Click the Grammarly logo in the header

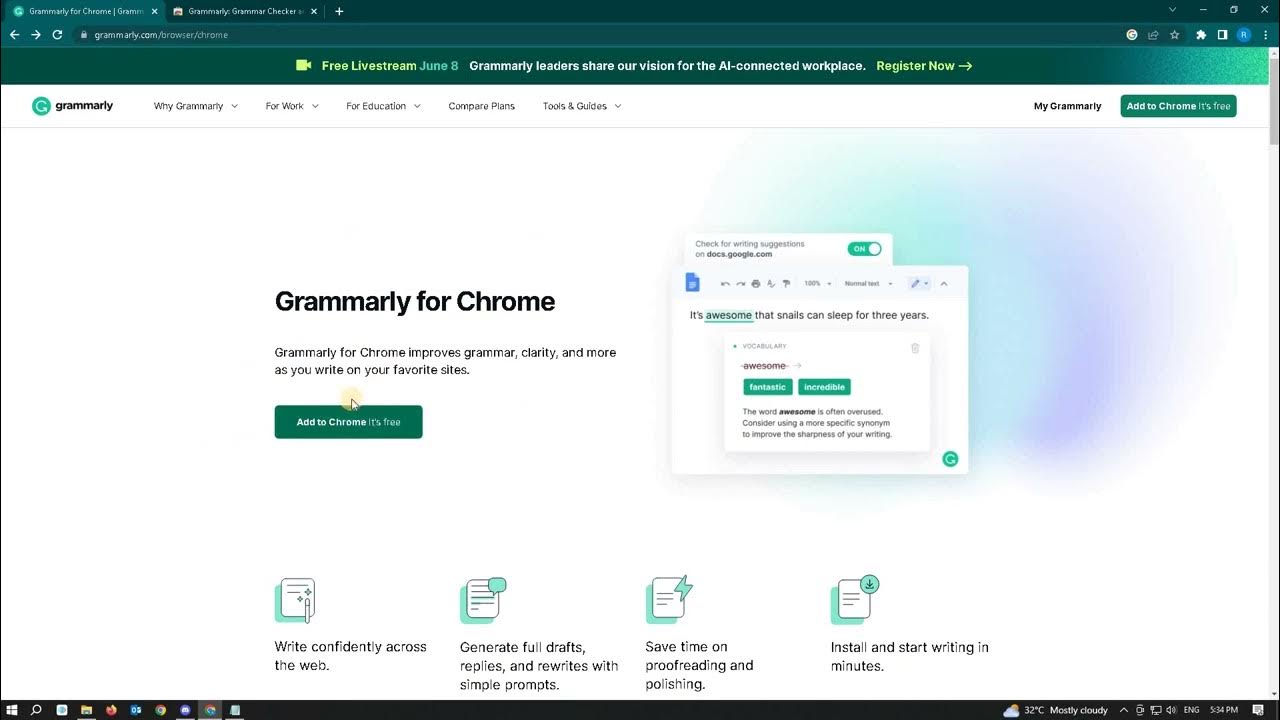coord(72,106)
